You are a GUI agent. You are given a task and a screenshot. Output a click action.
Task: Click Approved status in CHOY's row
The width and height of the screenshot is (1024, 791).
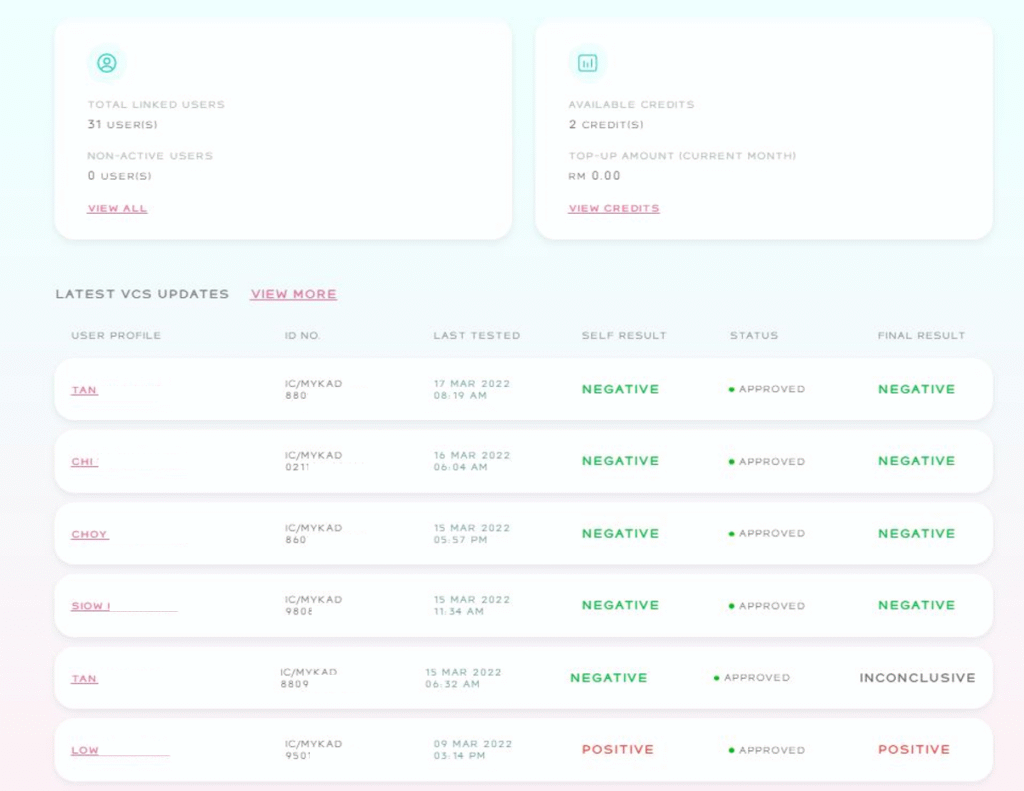(x=771, y=534)
